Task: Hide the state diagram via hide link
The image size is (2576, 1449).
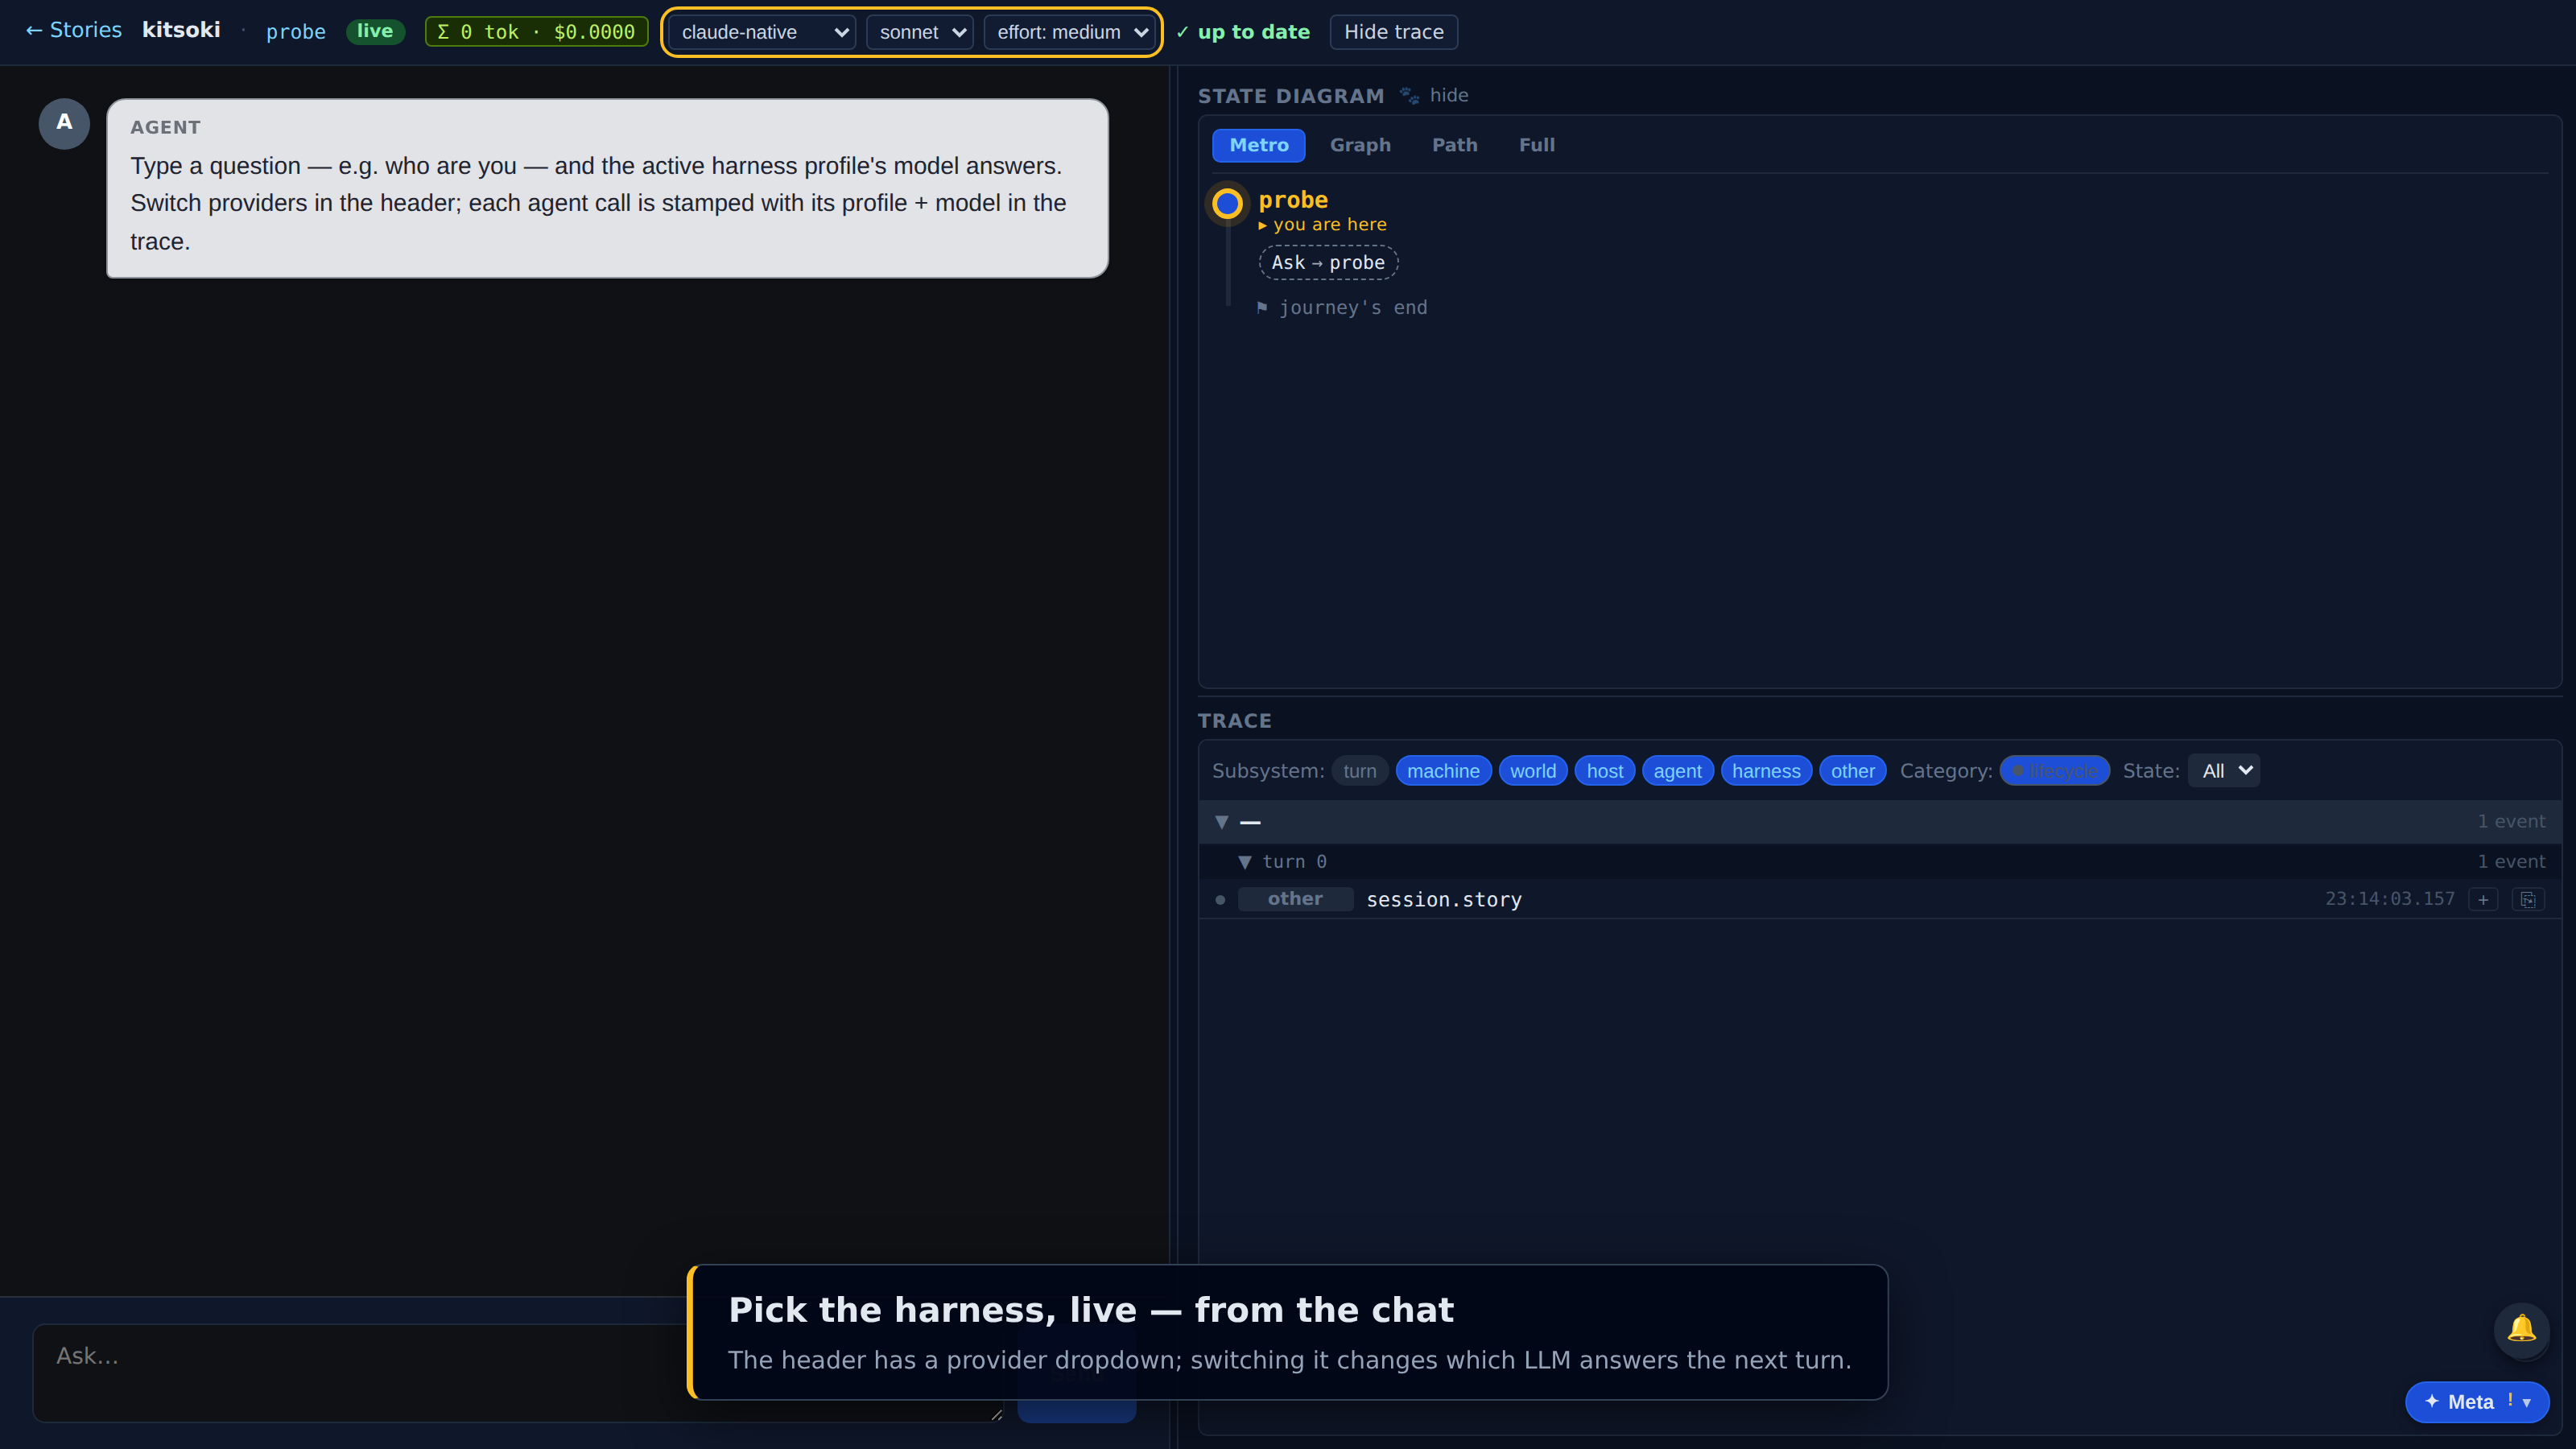Action: 1448,95
